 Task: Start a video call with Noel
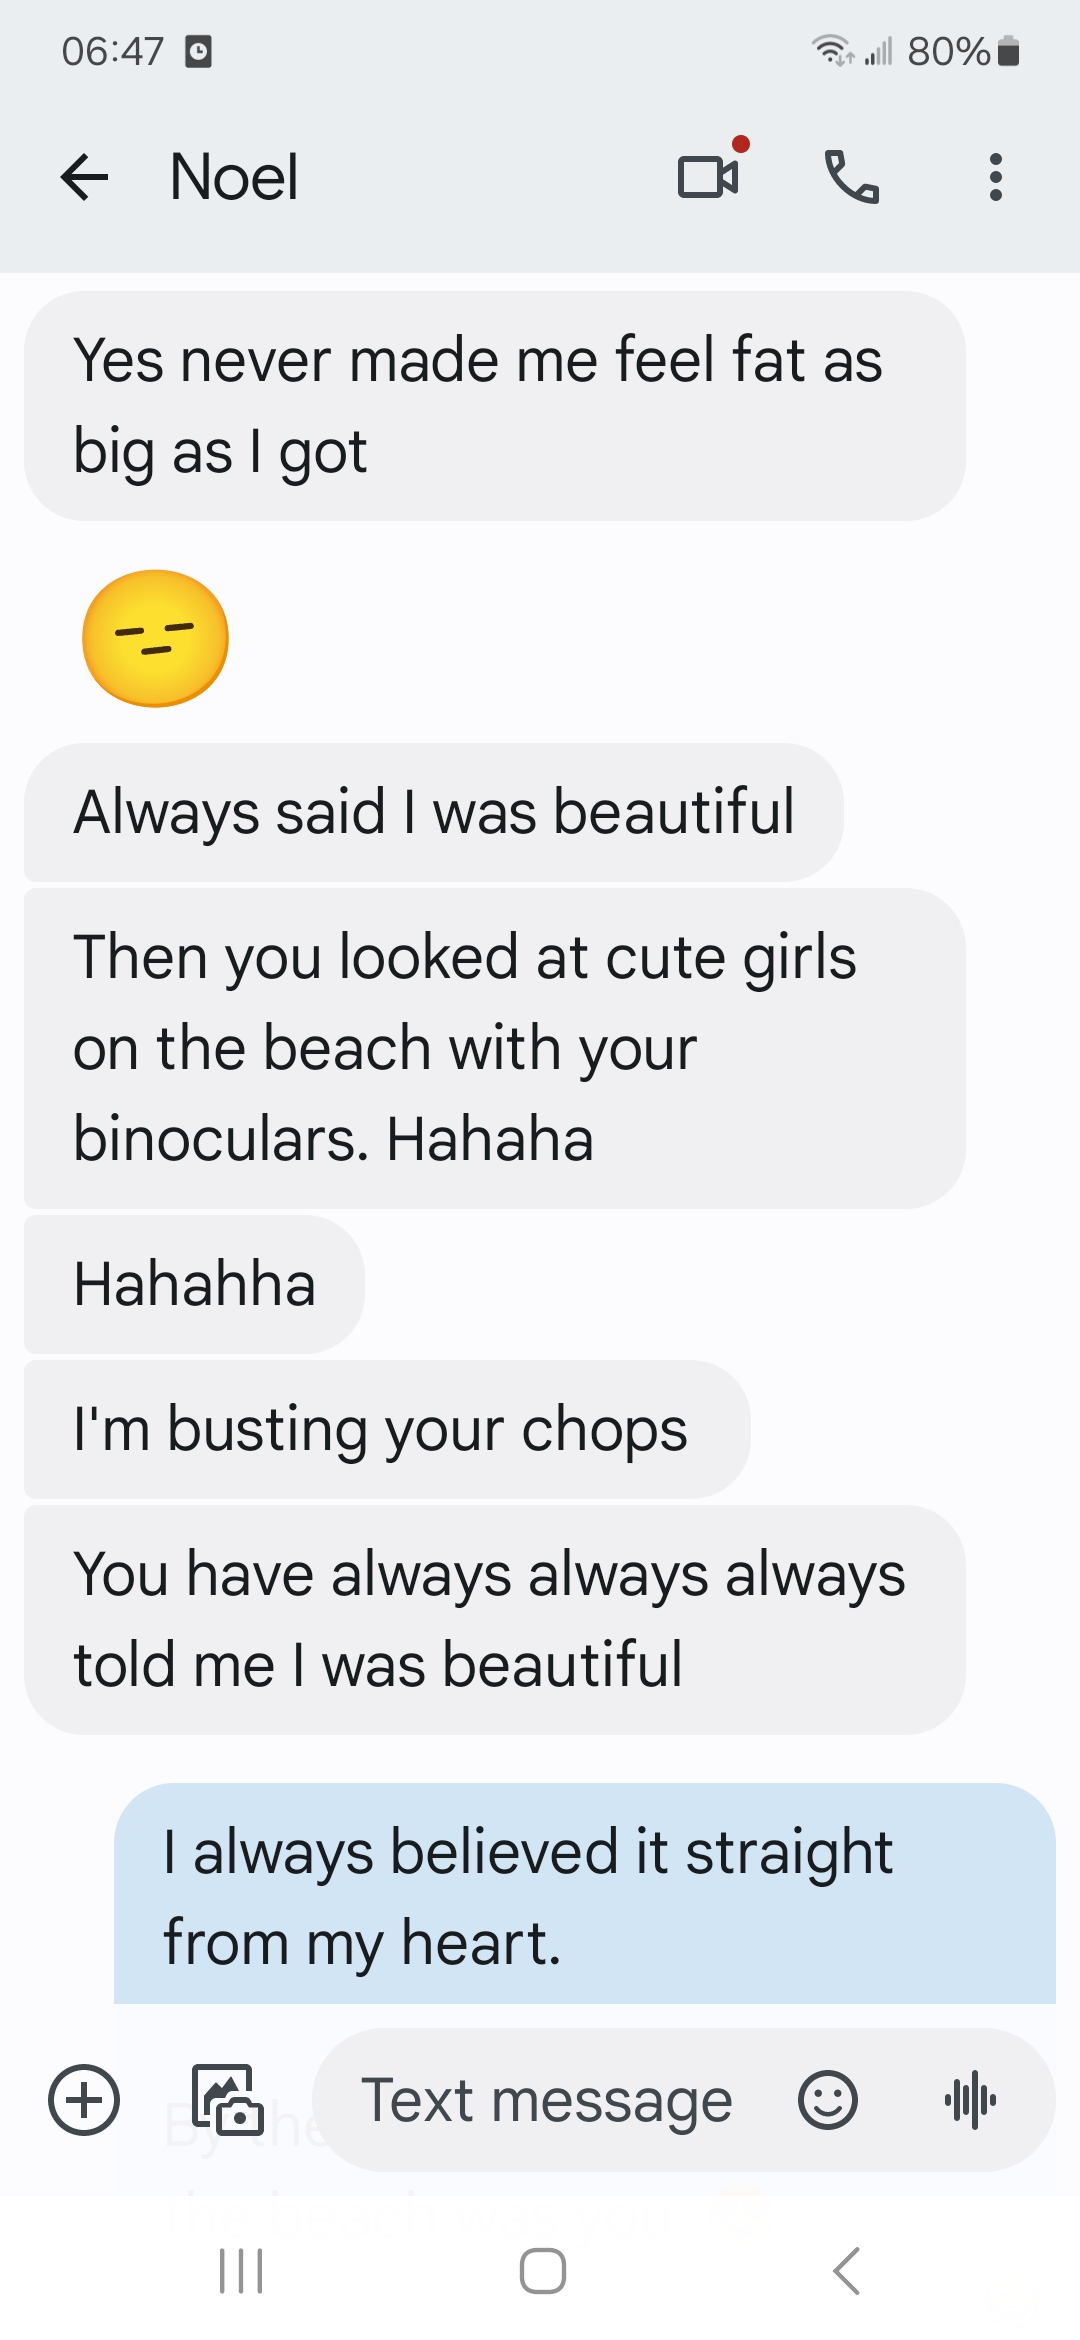click(709, 177)
